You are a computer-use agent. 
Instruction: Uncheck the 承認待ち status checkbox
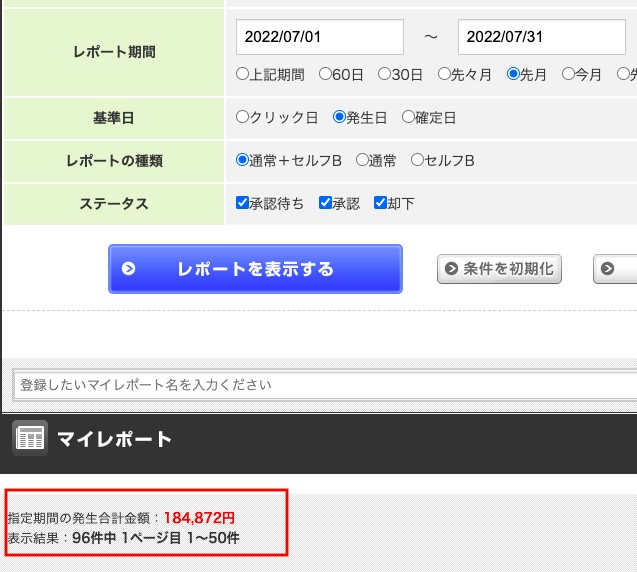point(242,203)
